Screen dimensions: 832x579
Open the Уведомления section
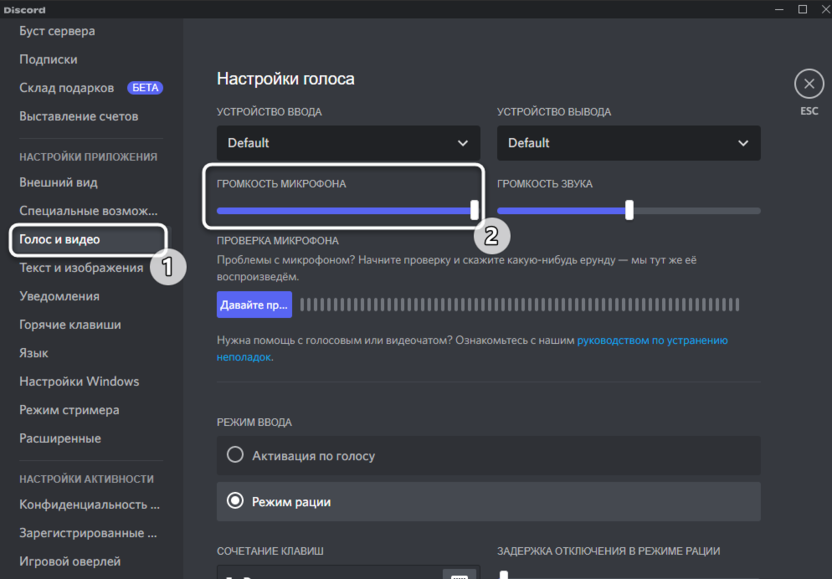point(59,296)
